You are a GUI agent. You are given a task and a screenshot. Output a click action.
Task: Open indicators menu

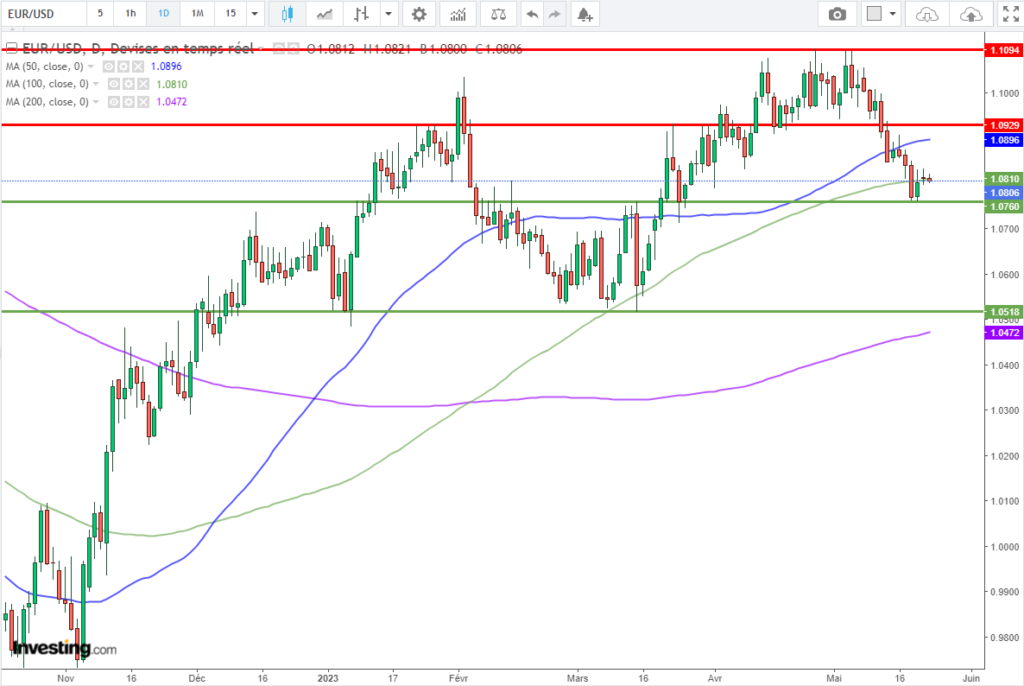point(458,14)
